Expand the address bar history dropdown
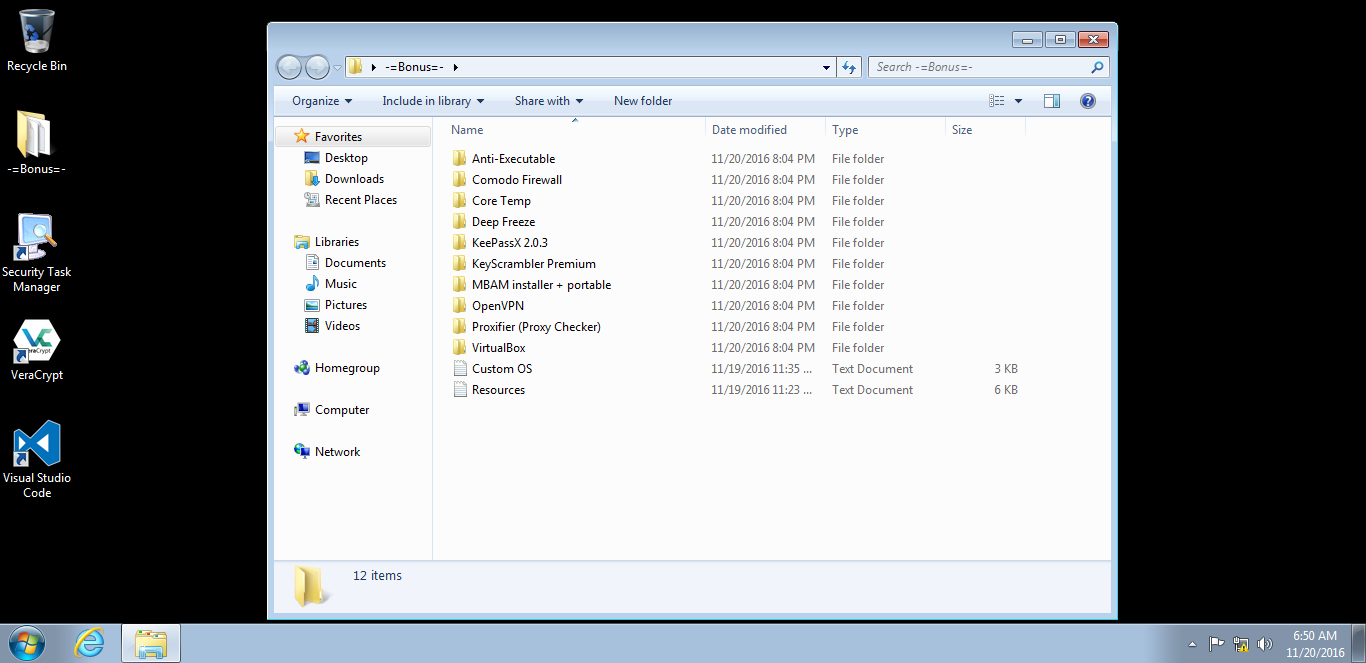Screen dimensions: 1366x663 coord(826,67)
